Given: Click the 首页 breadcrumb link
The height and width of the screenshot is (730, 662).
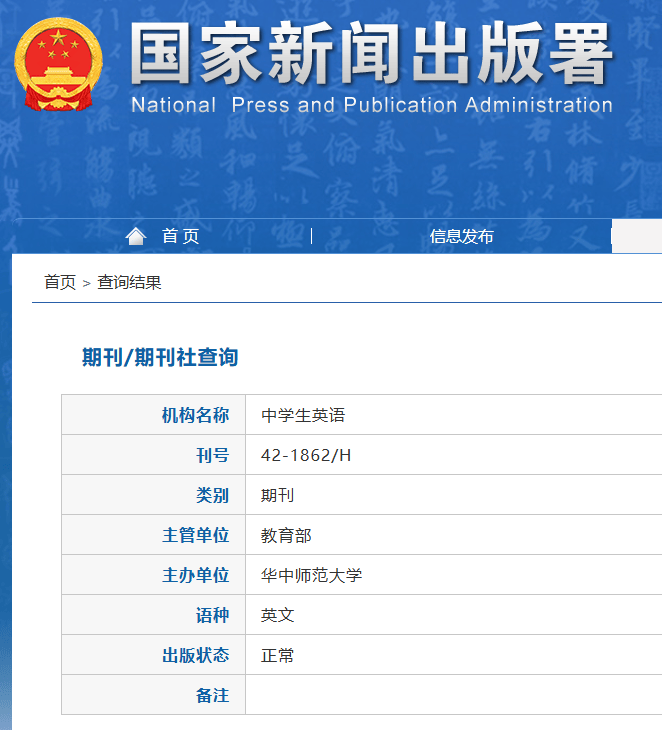Looking at the screenshot, I should [x=60, y=282].
